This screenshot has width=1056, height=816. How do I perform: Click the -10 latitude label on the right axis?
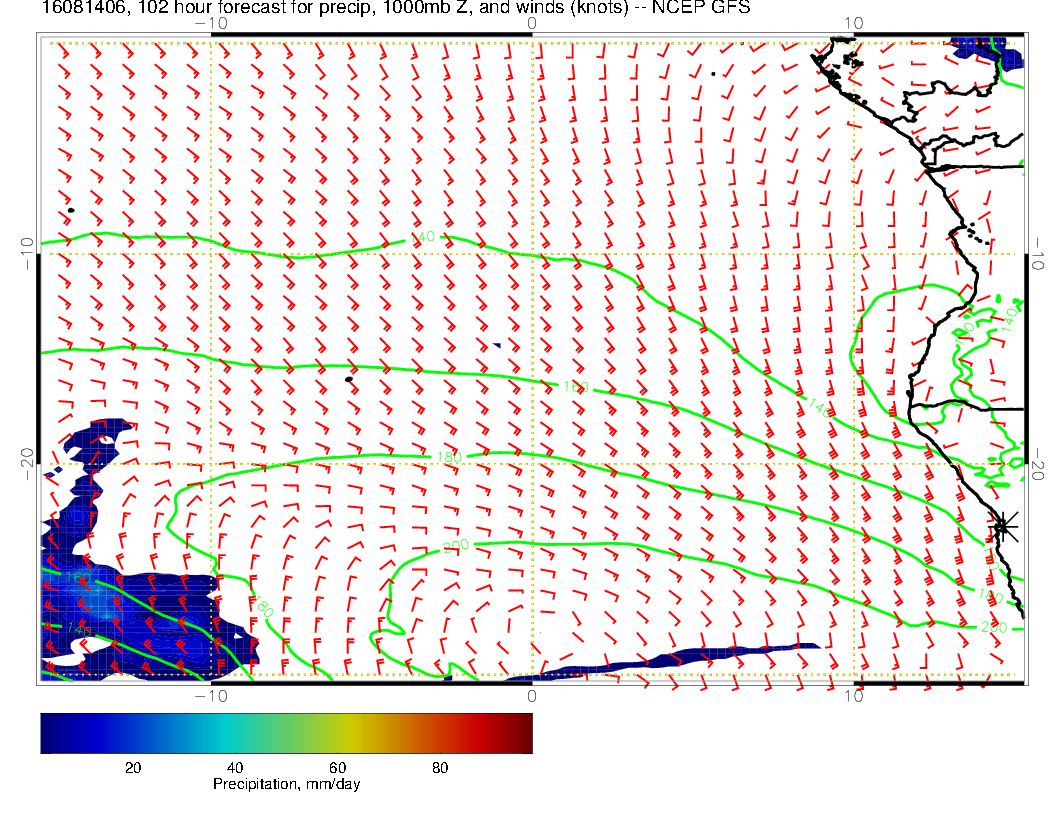click(x=1039, y=254)
